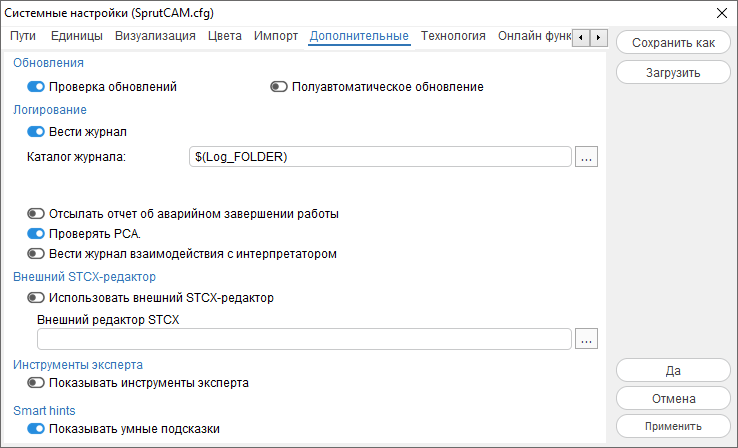Click the Каталог журнала input field
This screenshot has width=738, height=448.
pos(380,157)
